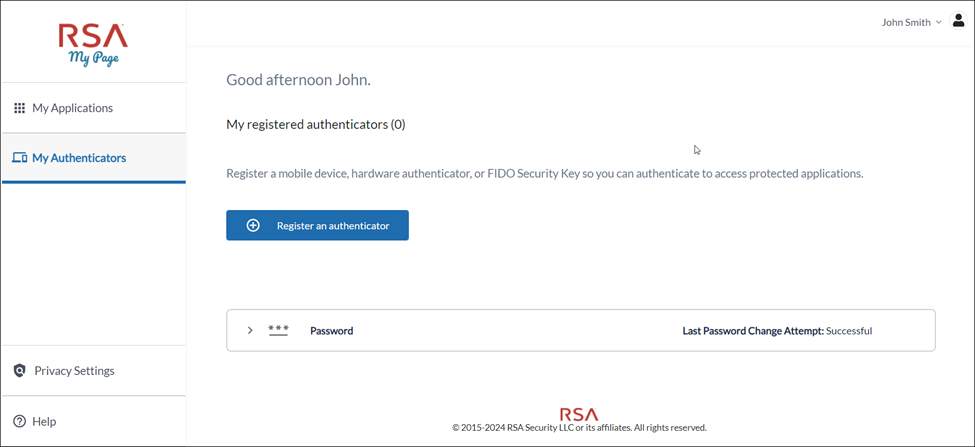Click the plus icon on Register button
Screen dimensions: 975x447
pos(253,226)
